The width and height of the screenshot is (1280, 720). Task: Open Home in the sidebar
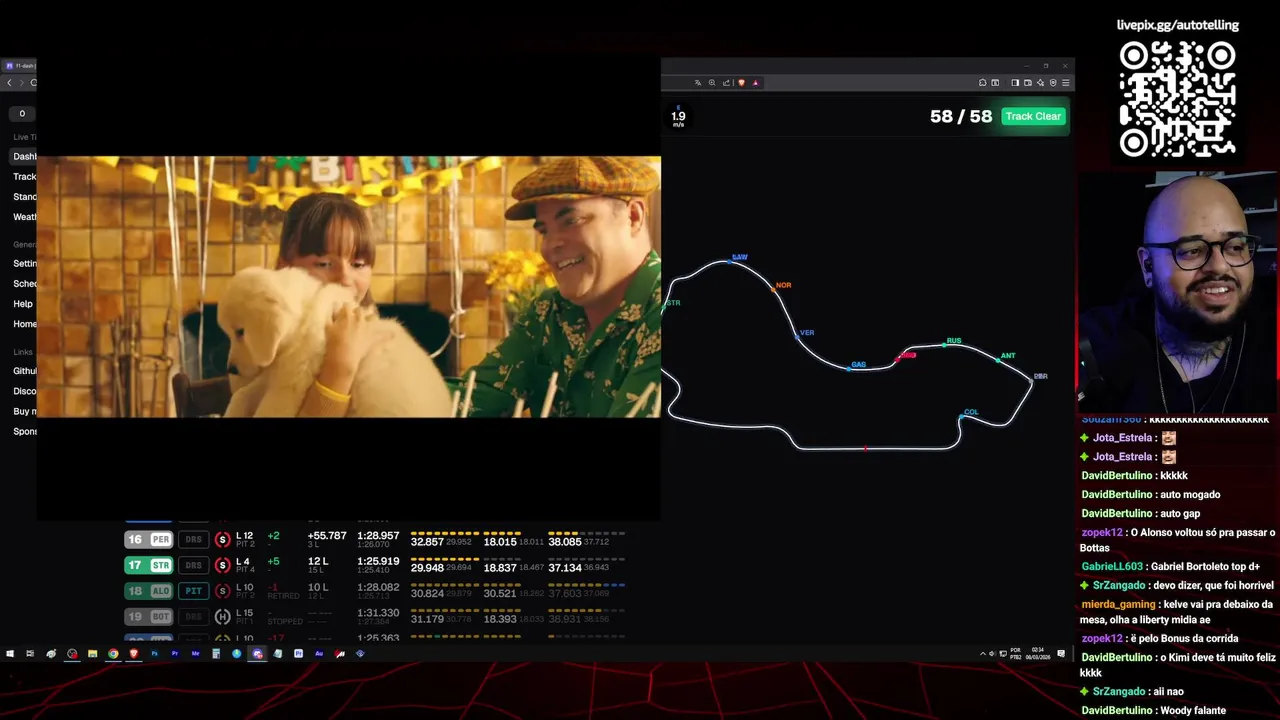click(x=24, y=324)
